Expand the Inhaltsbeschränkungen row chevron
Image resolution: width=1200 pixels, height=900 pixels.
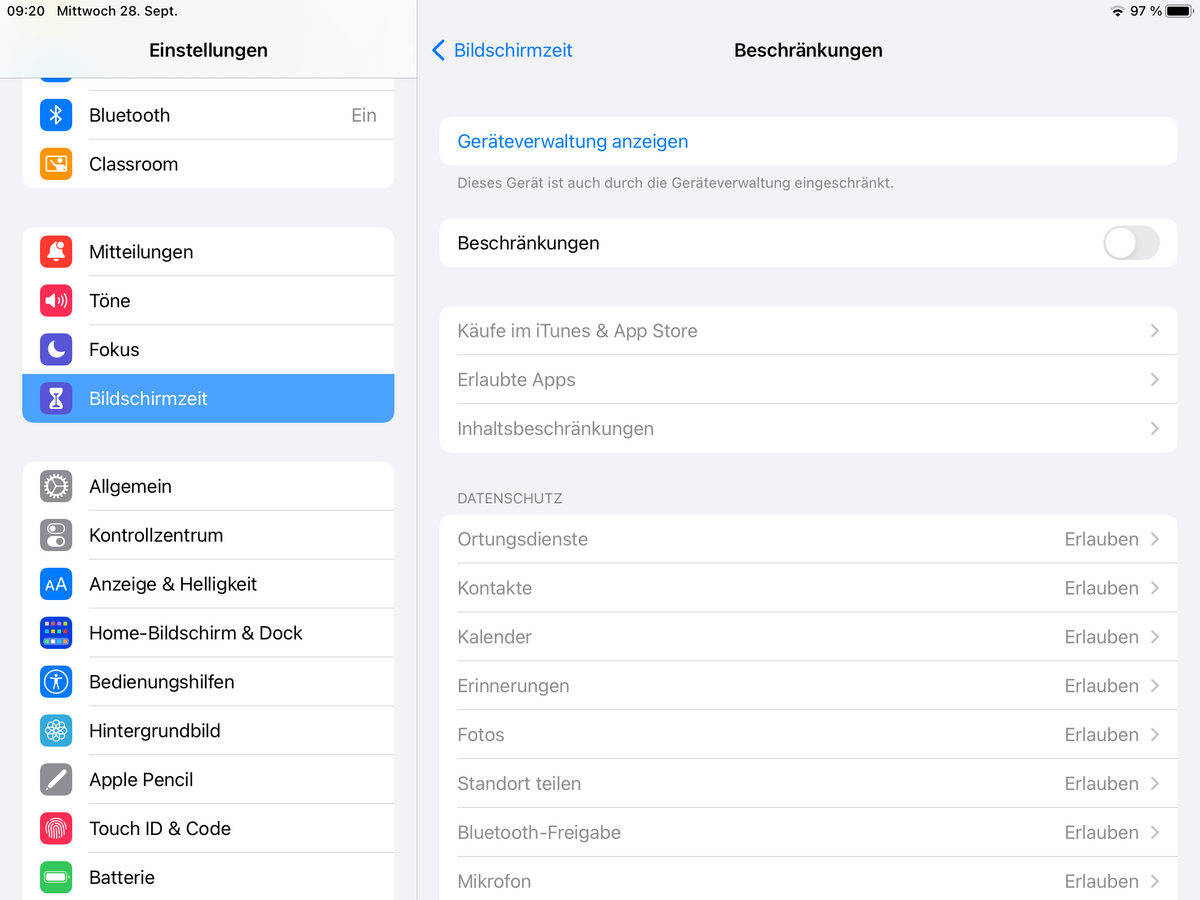click(x=1154, y=429)
